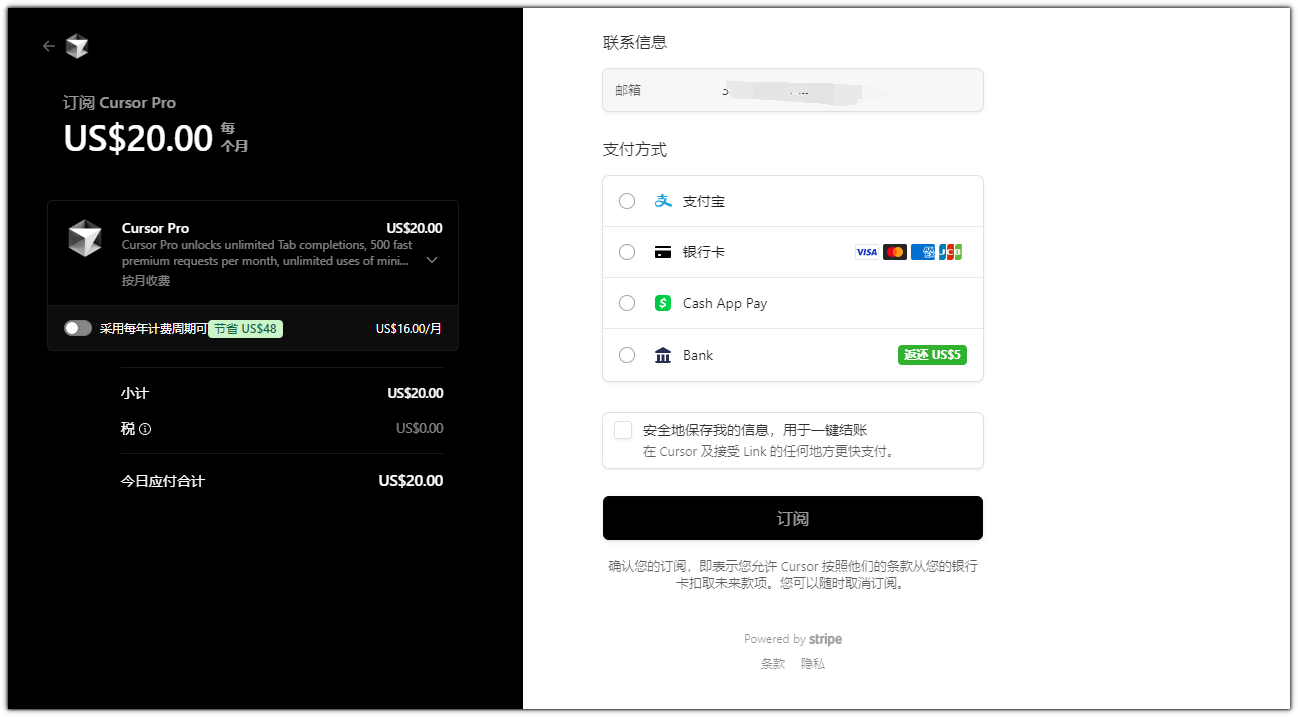
Task: Select the Bank radio button
Action: tap(627, 355)
